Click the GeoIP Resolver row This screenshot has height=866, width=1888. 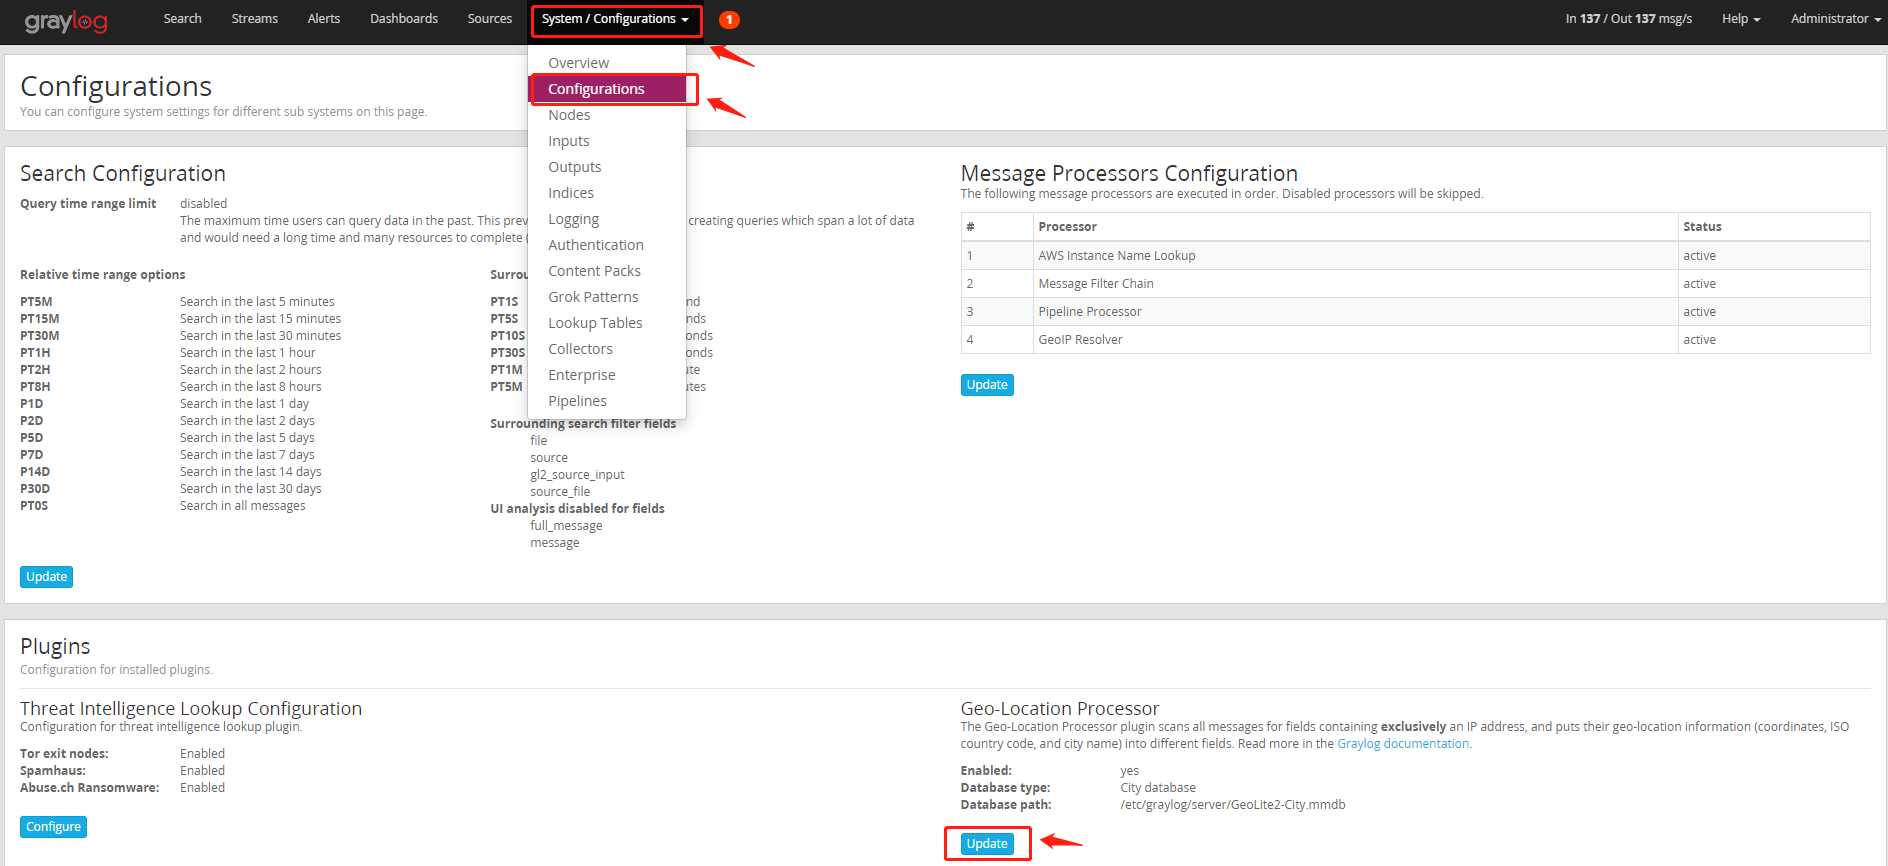(1415, 340)
